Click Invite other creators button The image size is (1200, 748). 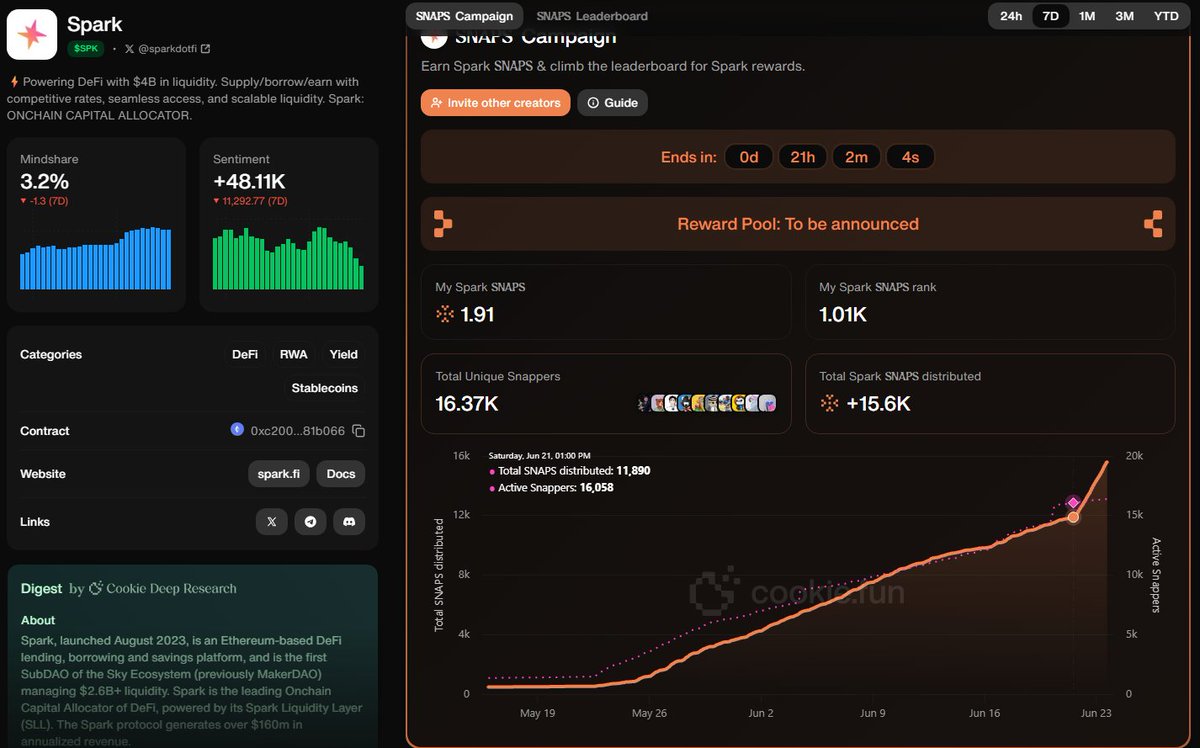click(496, 103)
